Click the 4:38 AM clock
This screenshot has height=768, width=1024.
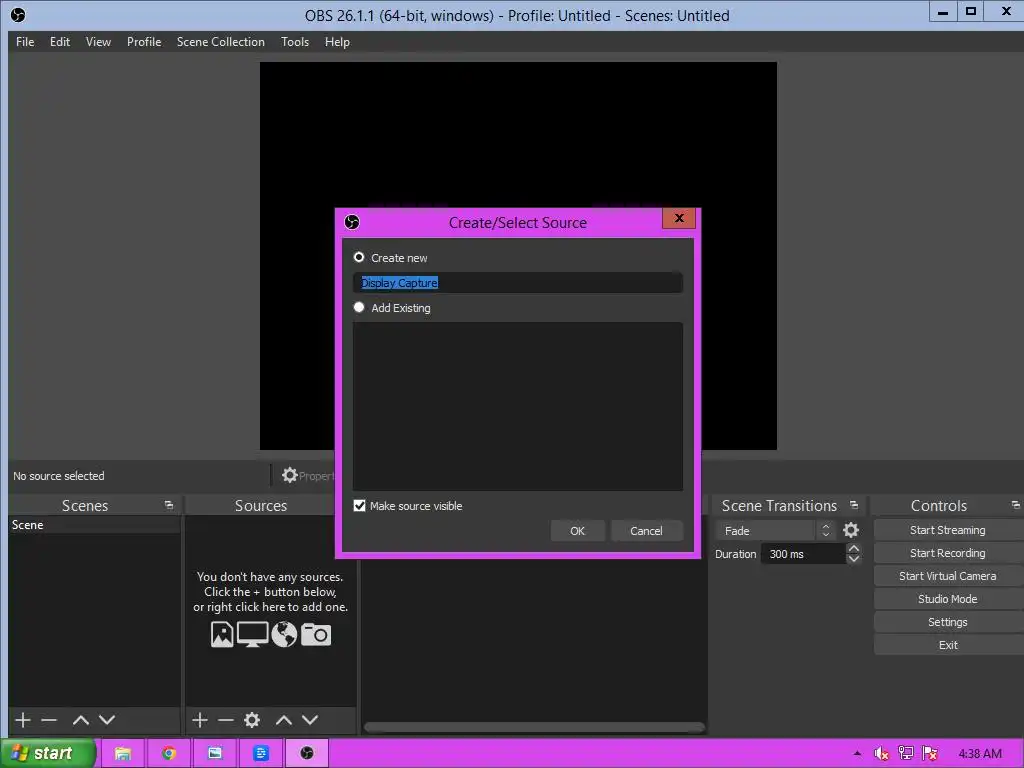point(980,754)
